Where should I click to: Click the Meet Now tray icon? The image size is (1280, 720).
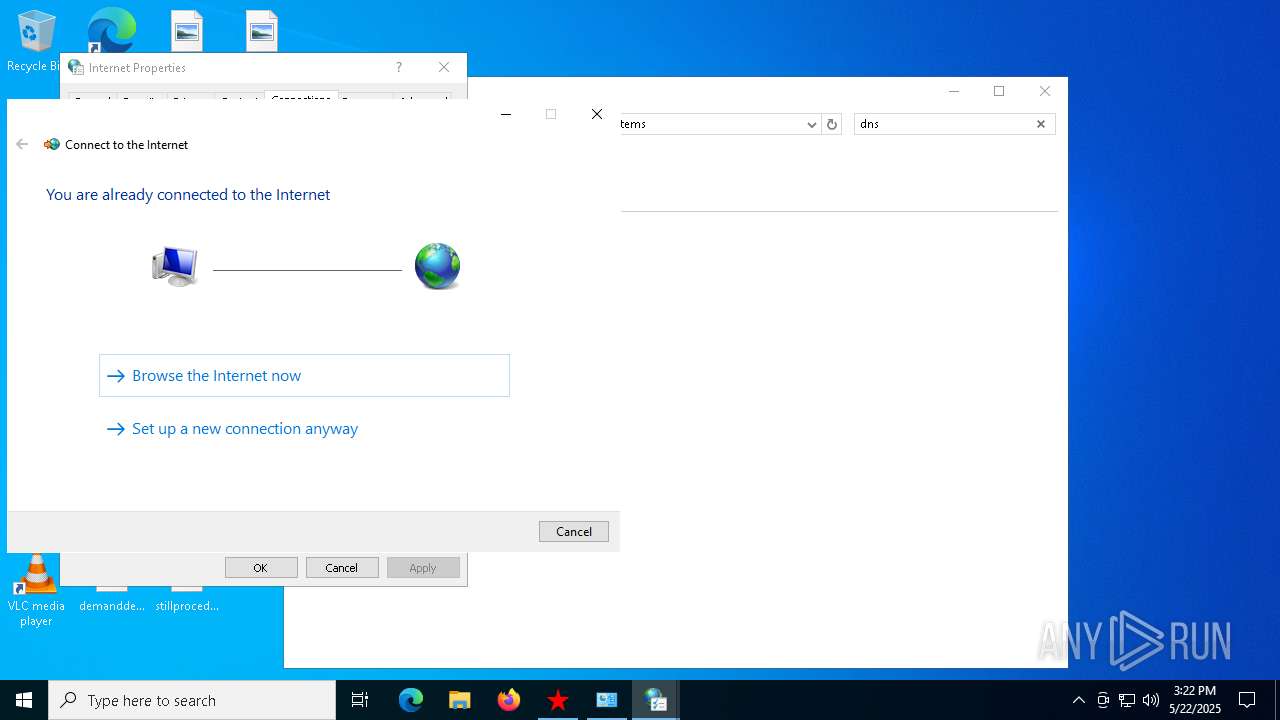click(1103, 700)
